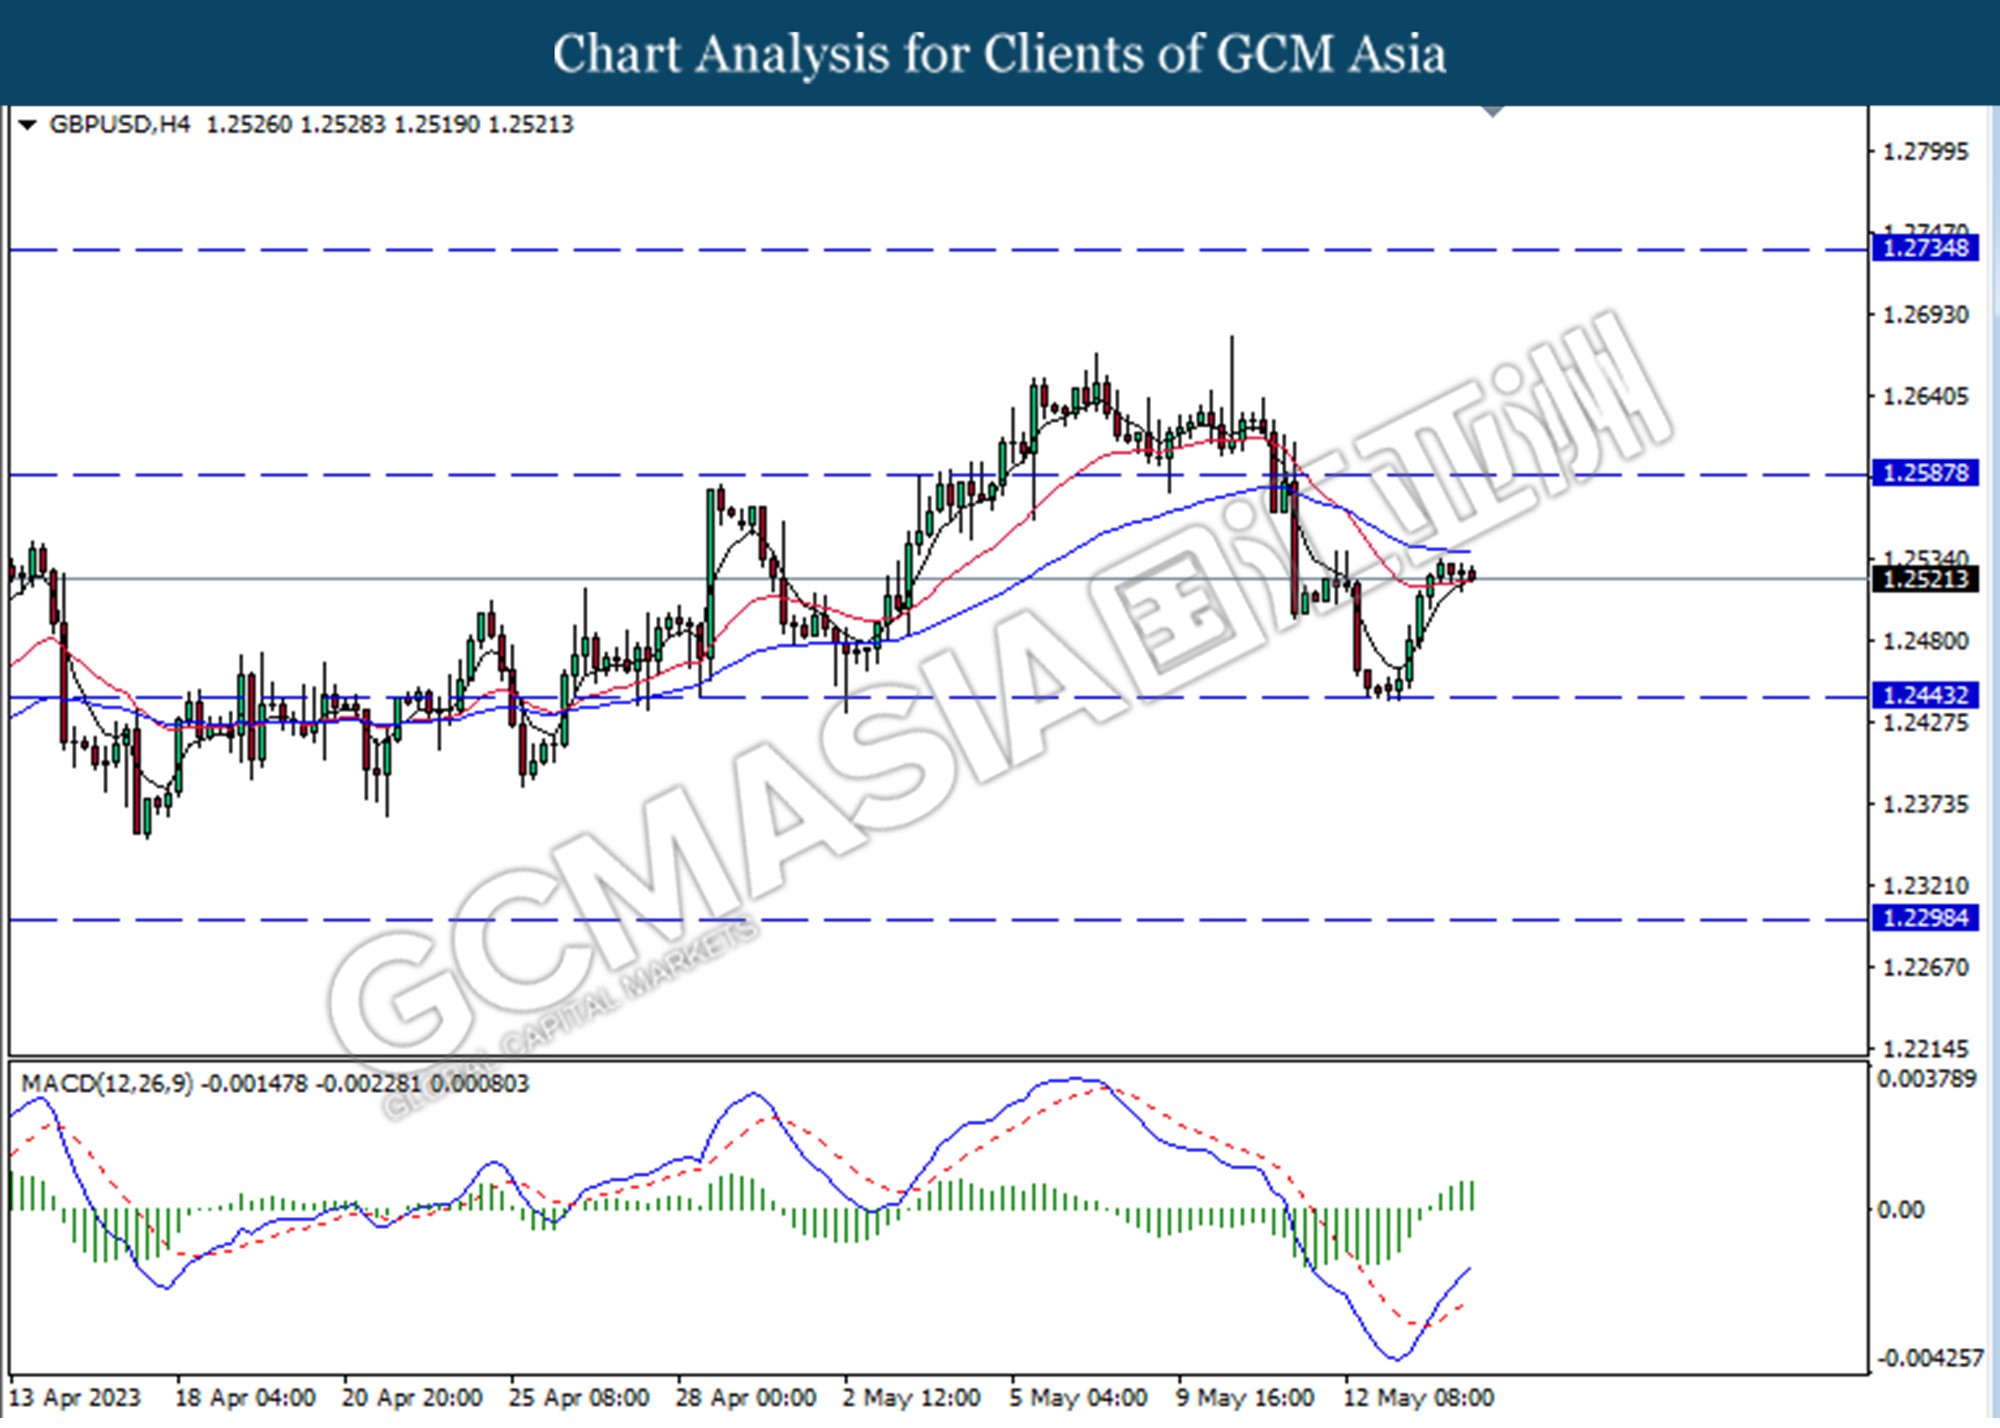Click the Chart Analysis for Clients title
Screen dimensions: 2000x1428
pyautogui.click(x=999, y=53)
